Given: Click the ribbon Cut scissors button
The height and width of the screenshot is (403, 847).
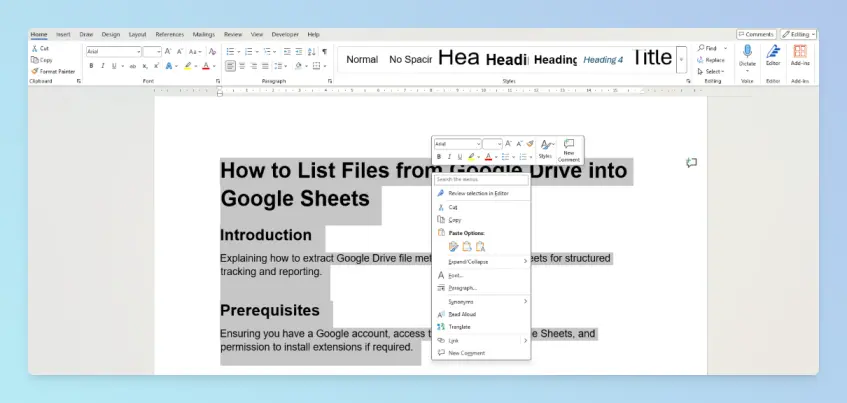Looking at the screenshot, I should [40, 49].
